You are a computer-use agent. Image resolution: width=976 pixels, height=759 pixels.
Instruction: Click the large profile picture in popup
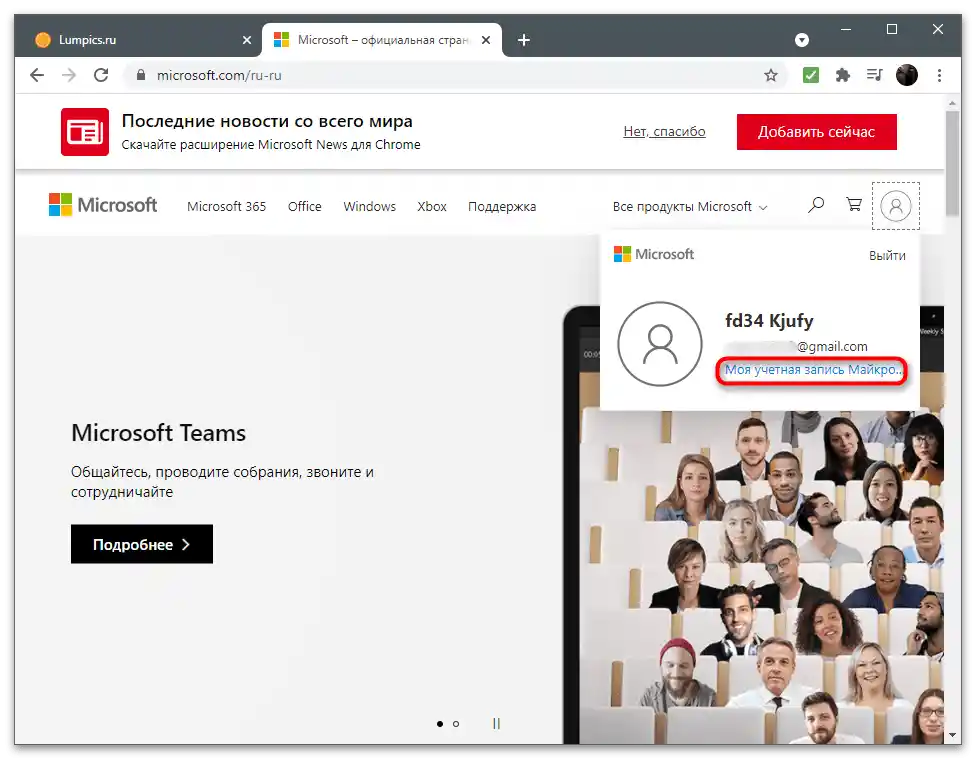[x=660, y=344]
